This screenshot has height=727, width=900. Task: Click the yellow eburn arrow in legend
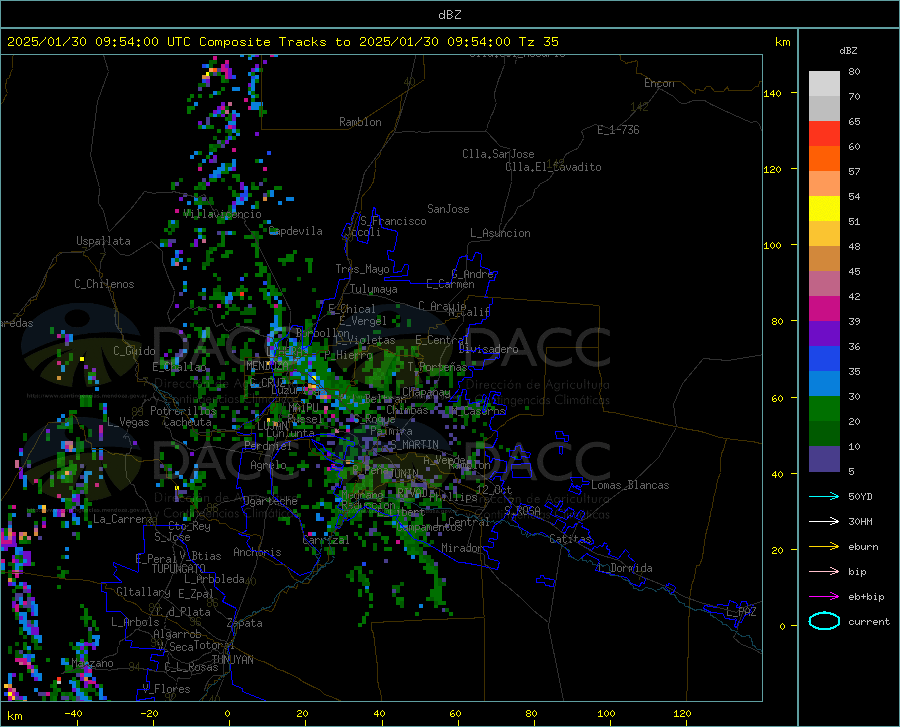pyautogui.click(x=824, y=546)
